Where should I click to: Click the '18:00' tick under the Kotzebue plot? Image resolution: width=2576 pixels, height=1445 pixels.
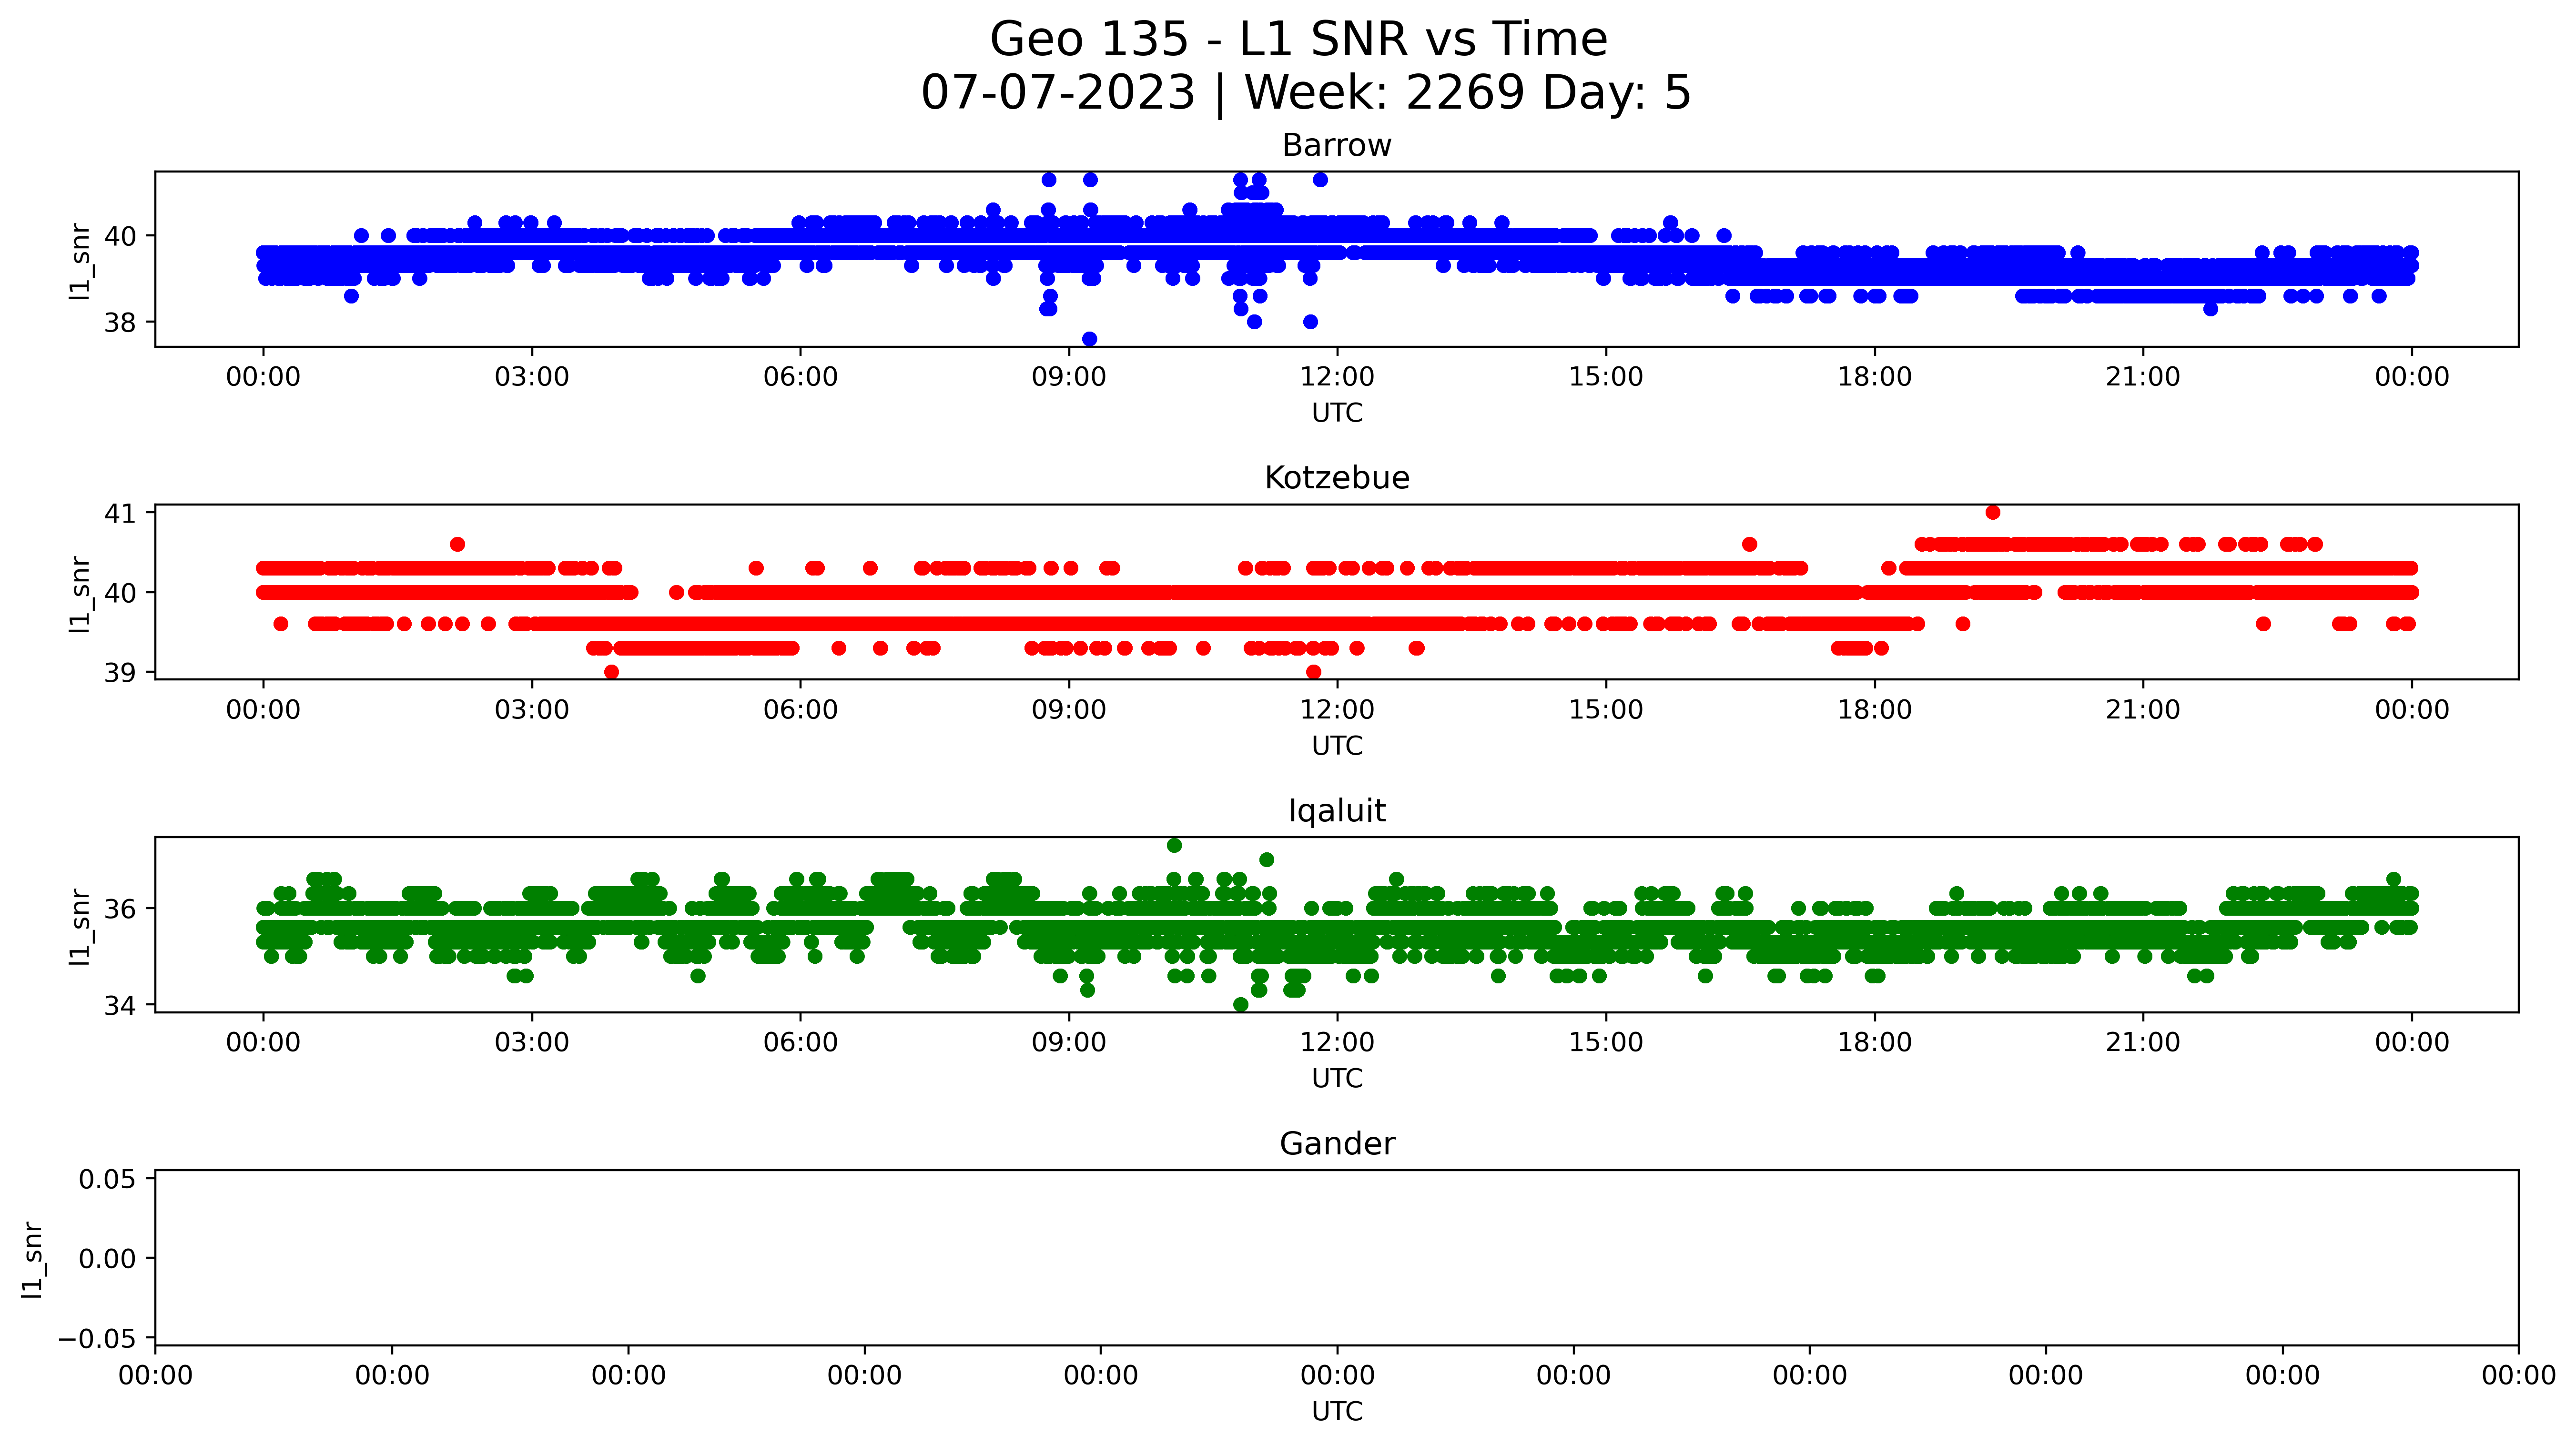click(x=1874, y=711)
